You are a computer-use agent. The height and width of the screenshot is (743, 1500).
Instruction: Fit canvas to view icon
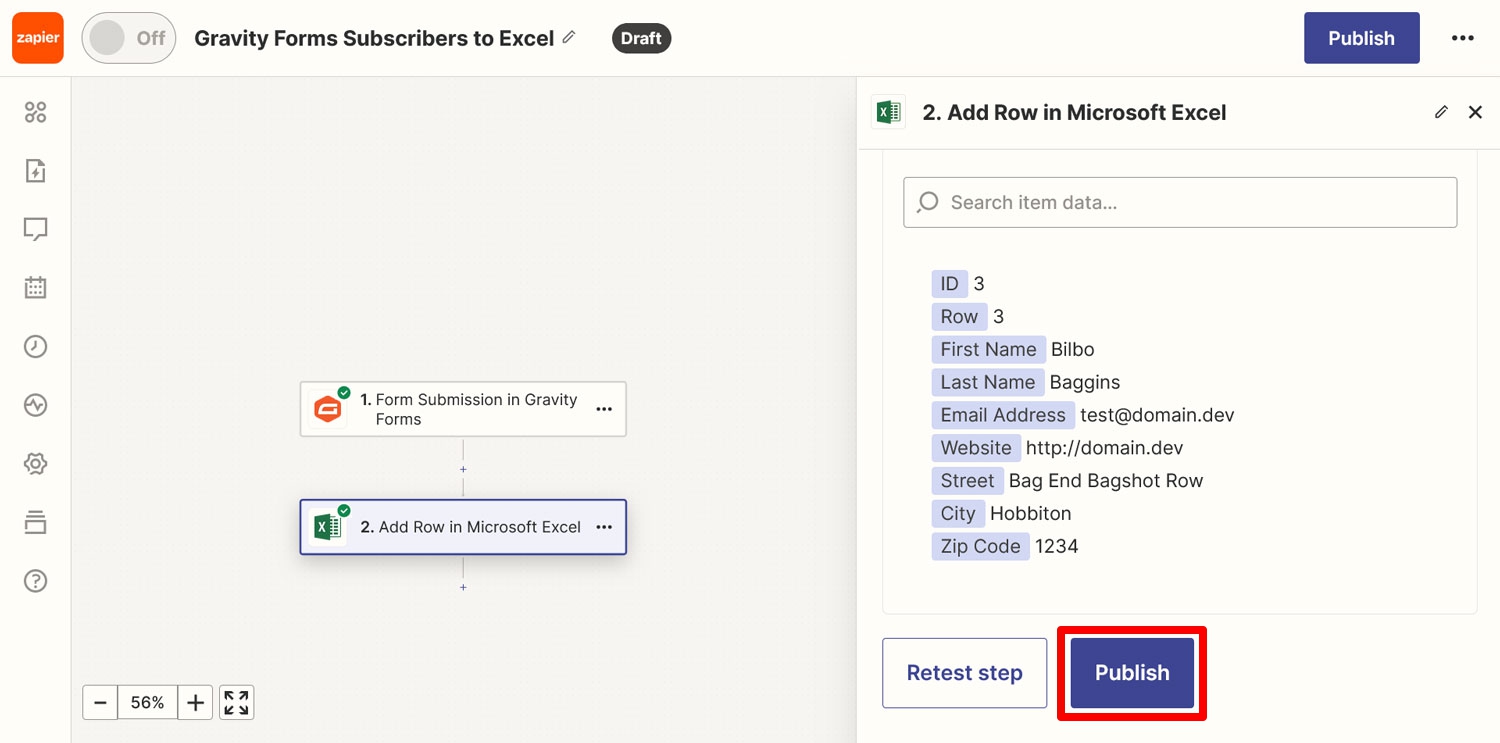click(x=236, y=703)
